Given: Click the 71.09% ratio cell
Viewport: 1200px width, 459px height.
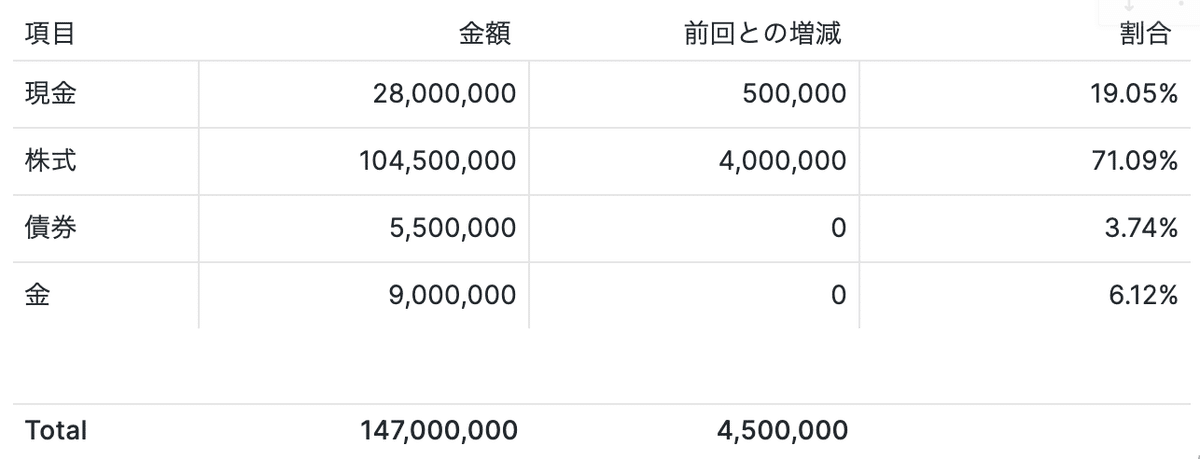Looking at the screenshot, I should tap(1134, 161).
